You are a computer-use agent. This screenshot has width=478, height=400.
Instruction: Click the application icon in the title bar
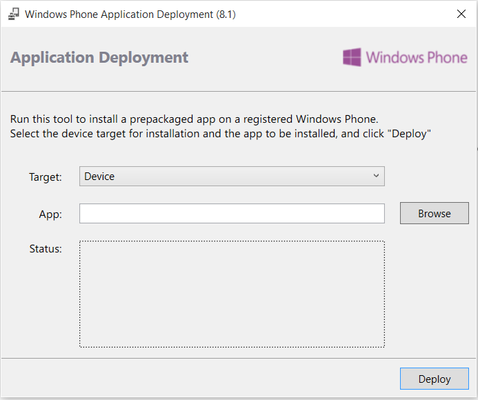tap(14, 14)
